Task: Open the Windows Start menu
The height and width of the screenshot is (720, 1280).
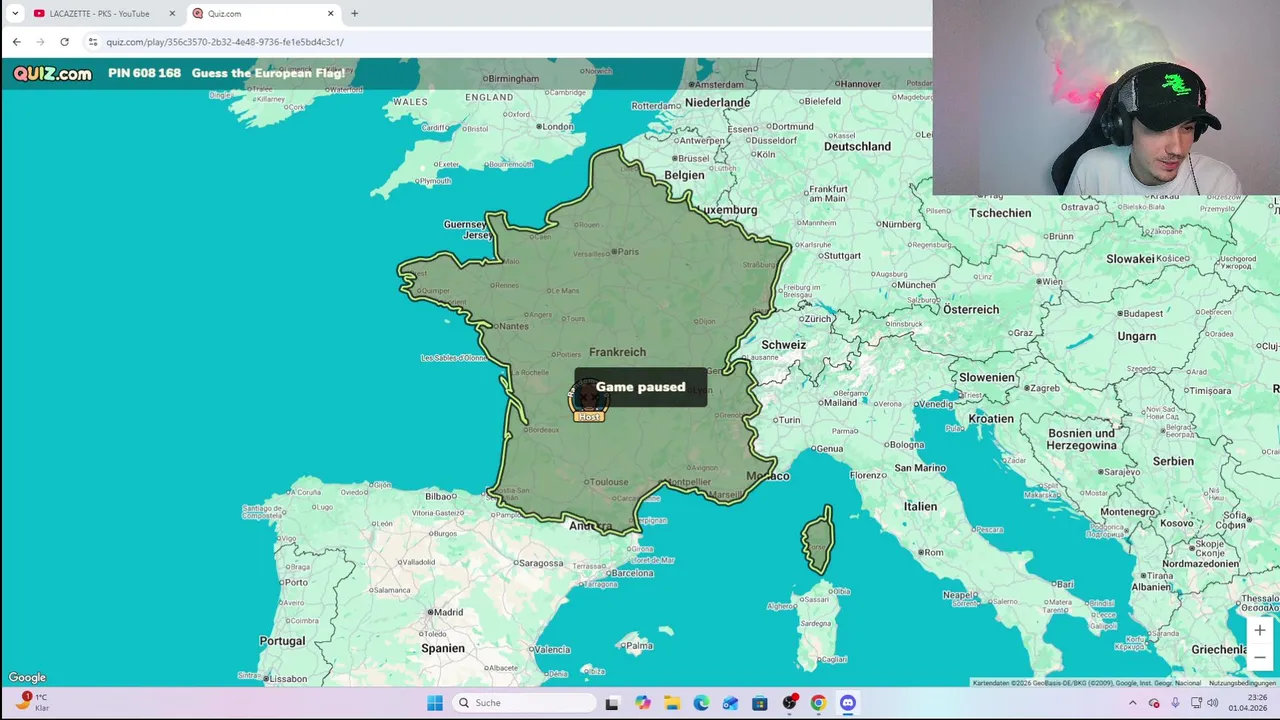Action: pos(435,703)
